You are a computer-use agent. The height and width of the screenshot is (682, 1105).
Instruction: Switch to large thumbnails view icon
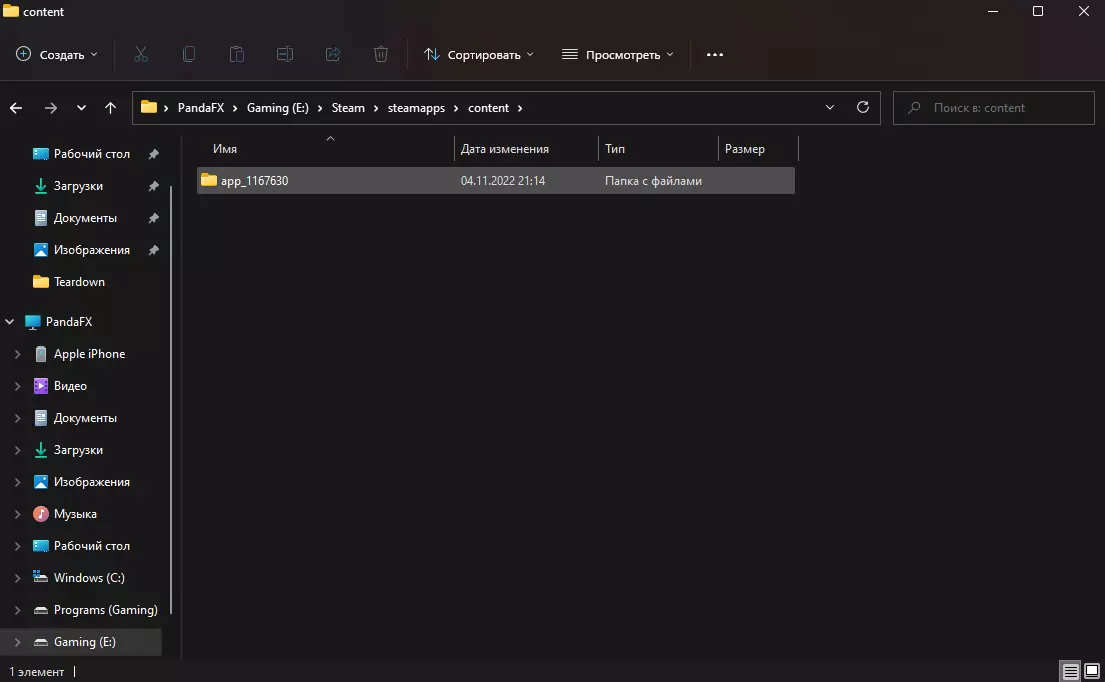point(1092,671)
